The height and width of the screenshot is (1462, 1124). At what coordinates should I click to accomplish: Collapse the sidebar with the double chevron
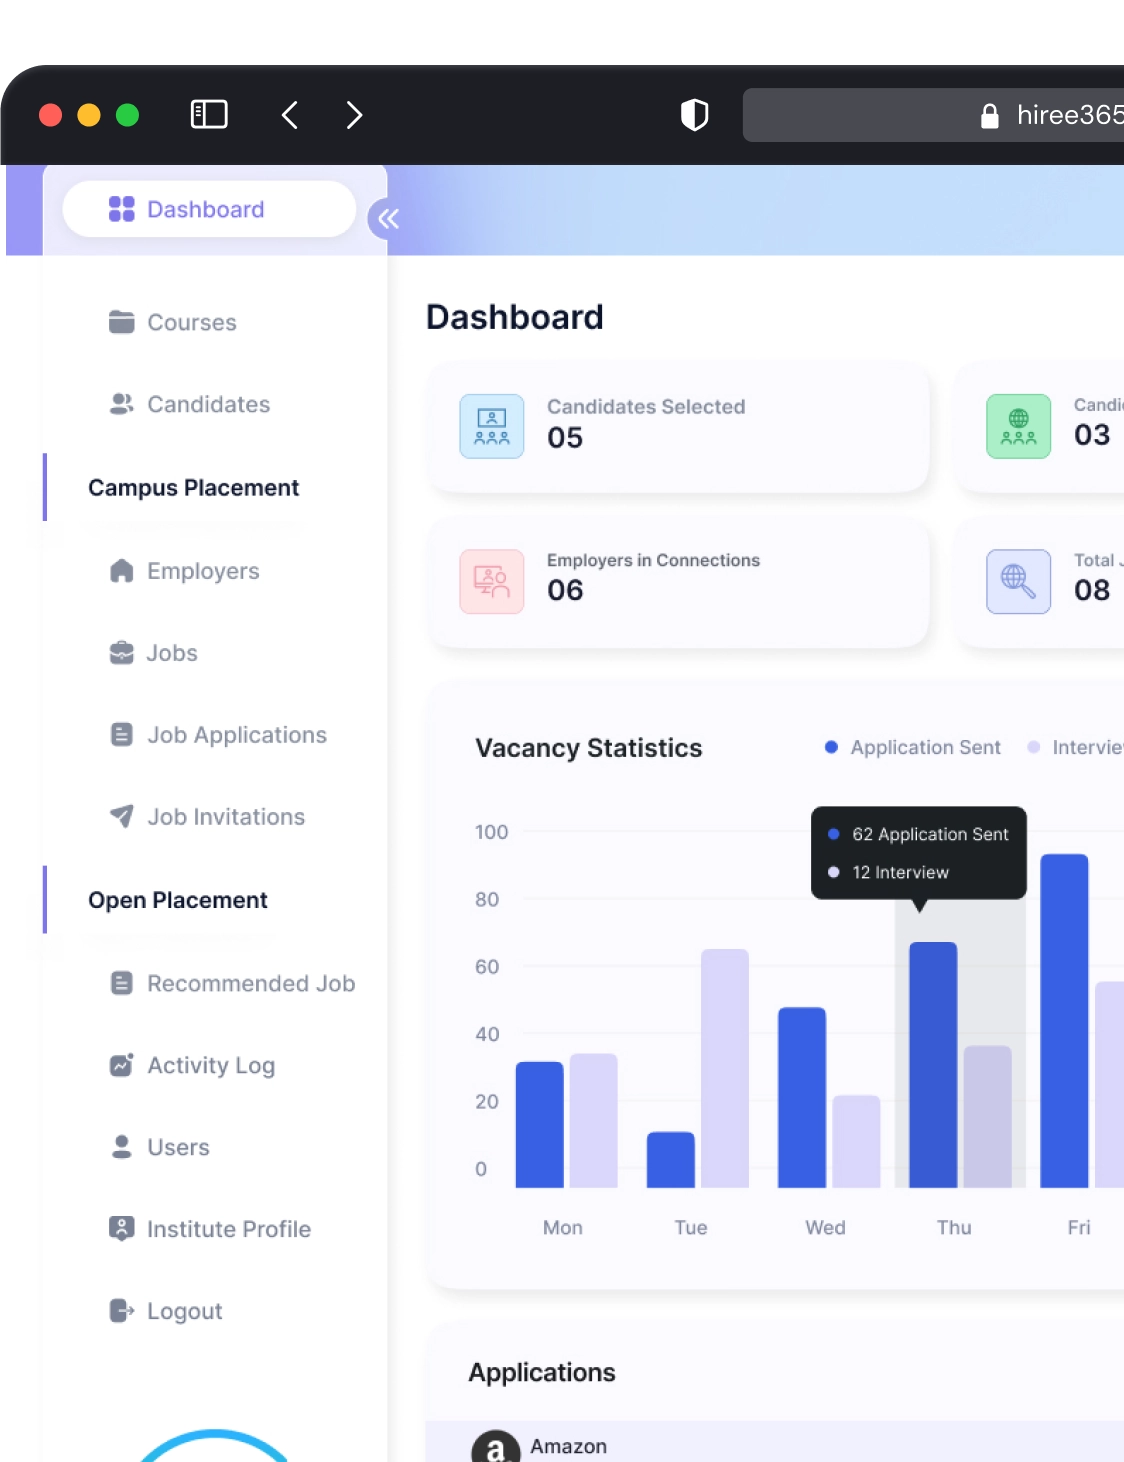388,219
